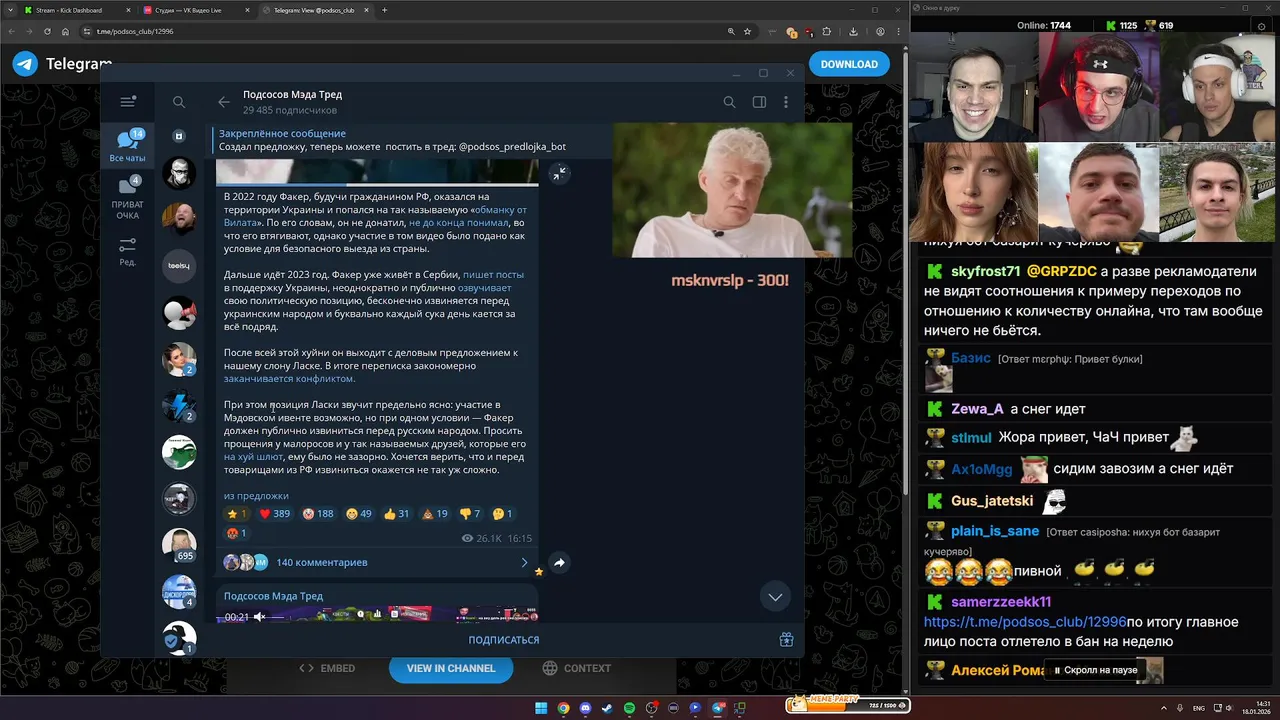Open browser tab search dropdown
The image size is (1280, 720).
(x=8, y=10)
